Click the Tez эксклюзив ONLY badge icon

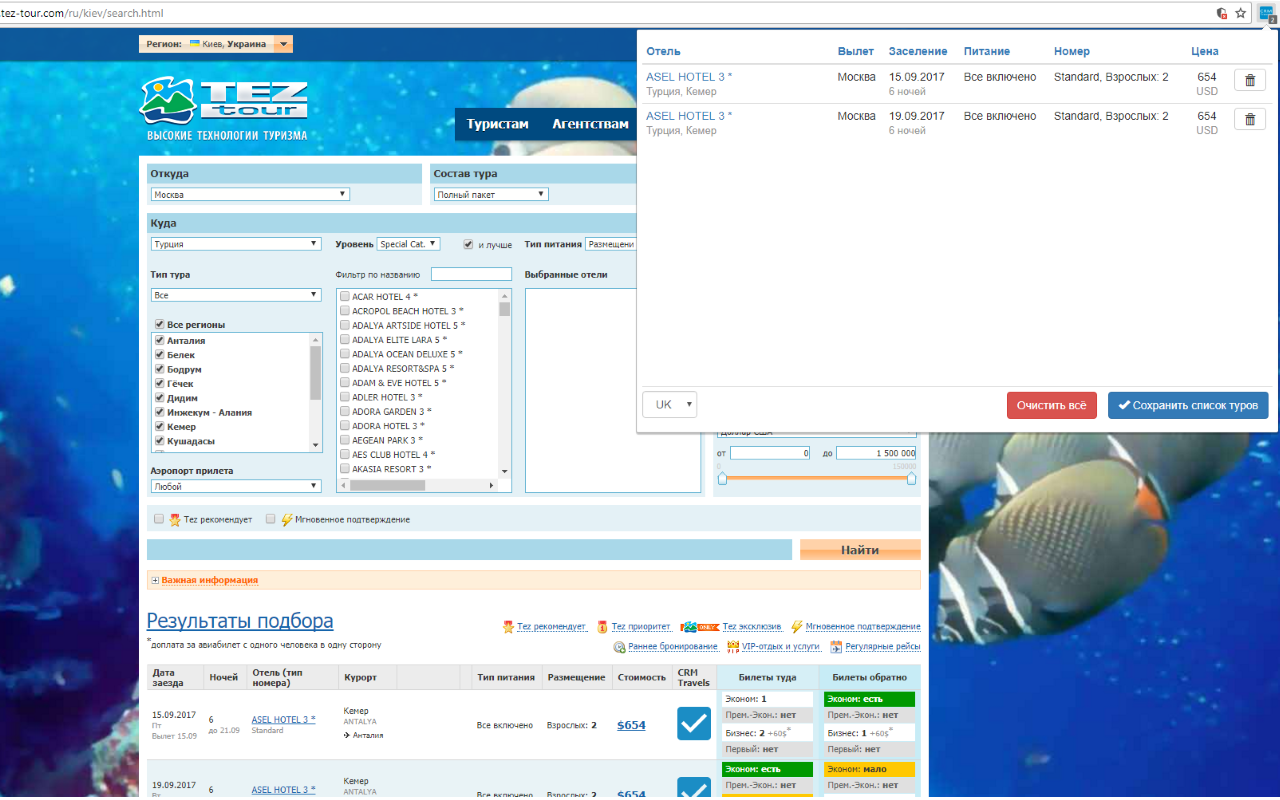click(700, 627)
